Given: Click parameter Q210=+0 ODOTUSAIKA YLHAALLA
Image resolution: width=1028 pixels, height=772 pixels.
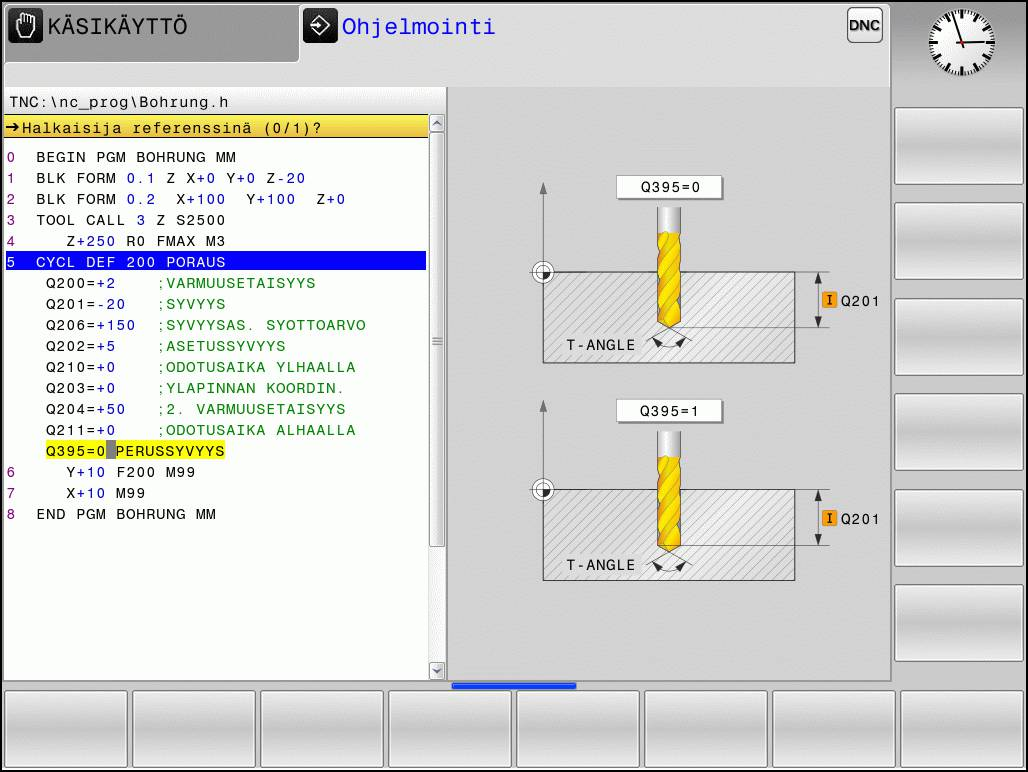Looking at the screenshot, I should [x=216, y=367].
